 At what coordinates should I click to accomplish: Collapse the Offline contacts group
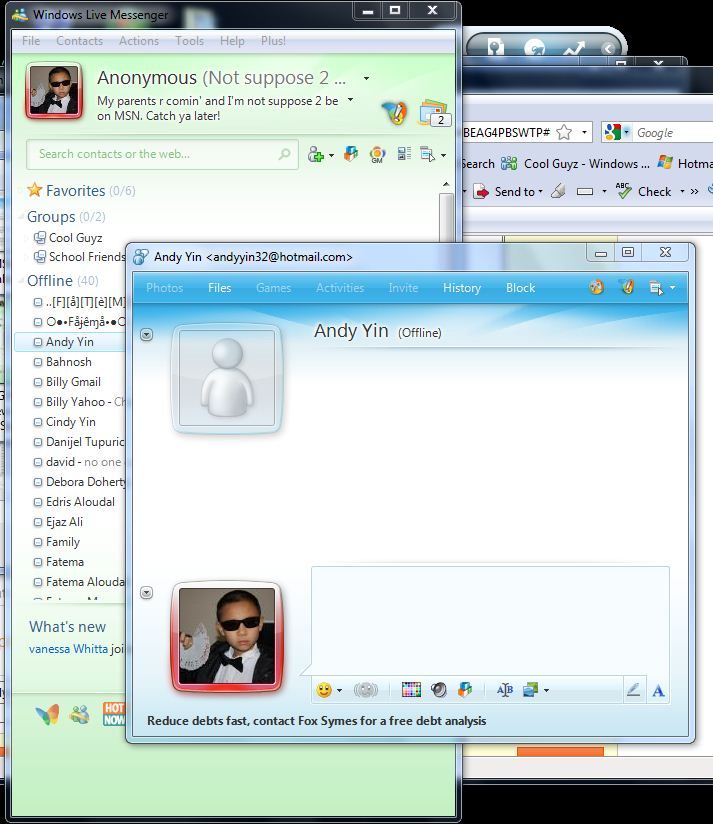tap(22, 281)
